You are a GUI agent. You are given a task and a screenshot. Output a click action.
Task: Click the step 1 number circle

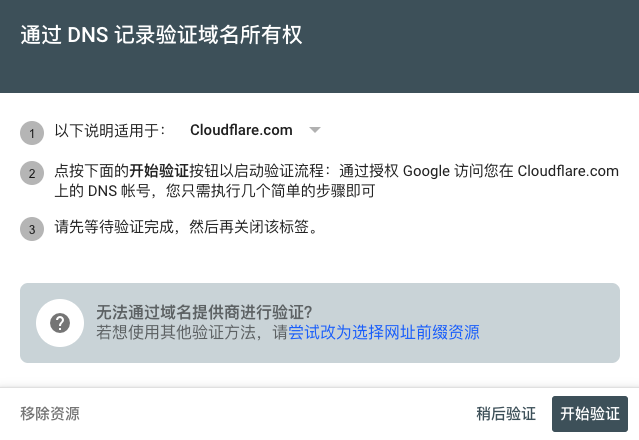tap(32, 133)
